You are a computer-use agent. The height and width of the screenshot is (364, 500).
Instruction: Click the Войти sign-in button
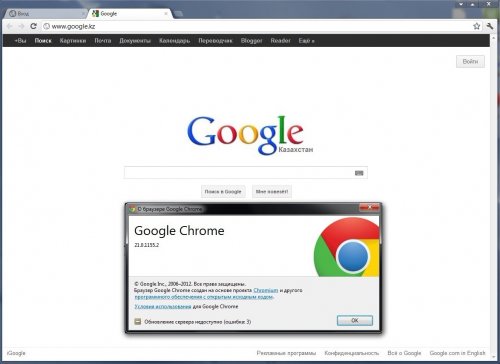[x=470, y=61]
